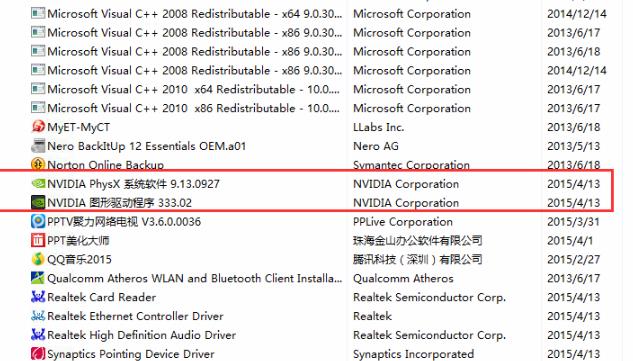Click the 2015/3/31 install date for PPTV
This screenshot has width=633, height=361.
(x=573, y=222)
